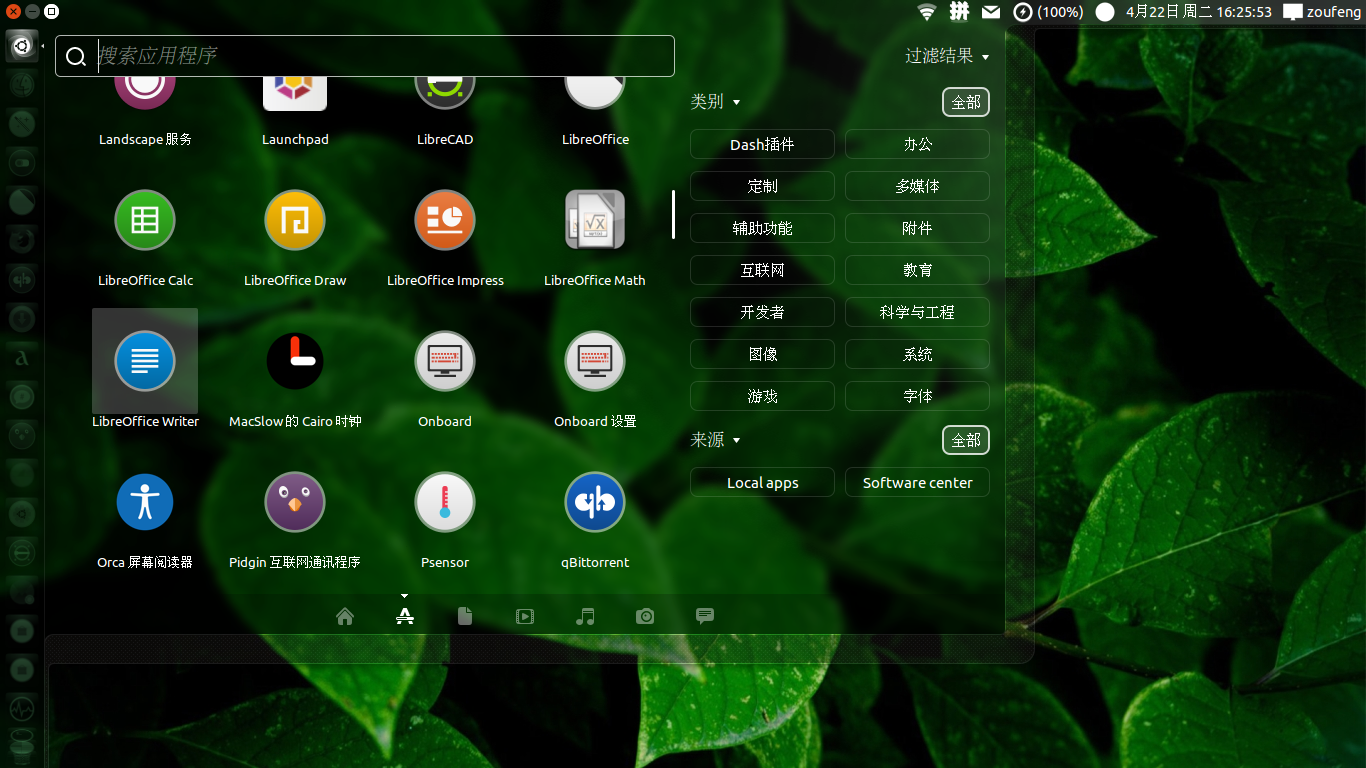Click 全部 button in 类别 section
Image resolution: width=1366 pixels, height=768 pixels.
(x=966, y=102)
